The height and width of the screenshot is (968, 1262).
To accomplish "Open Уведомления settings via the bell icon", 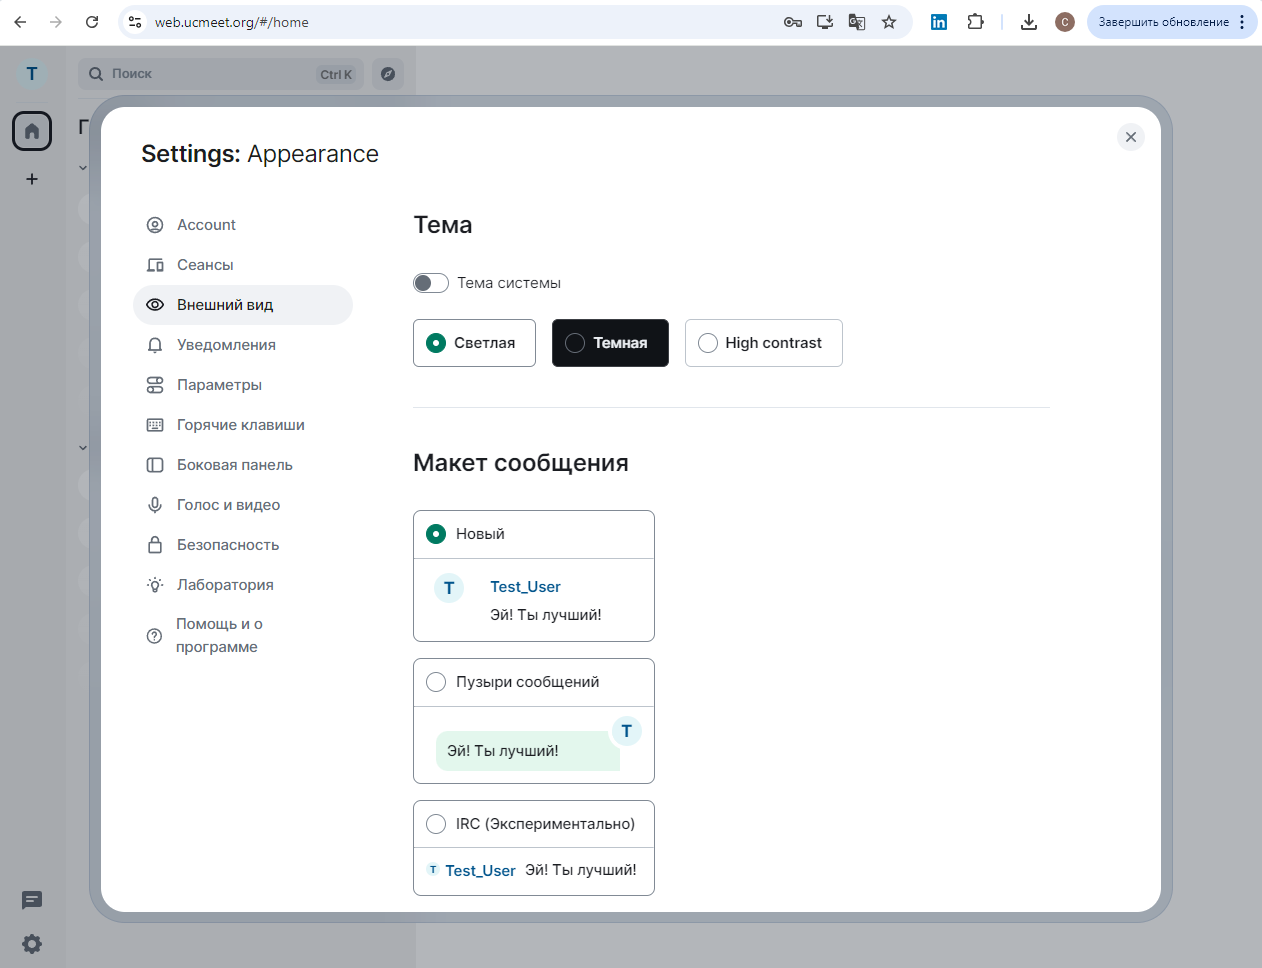I will click(155, 344).
